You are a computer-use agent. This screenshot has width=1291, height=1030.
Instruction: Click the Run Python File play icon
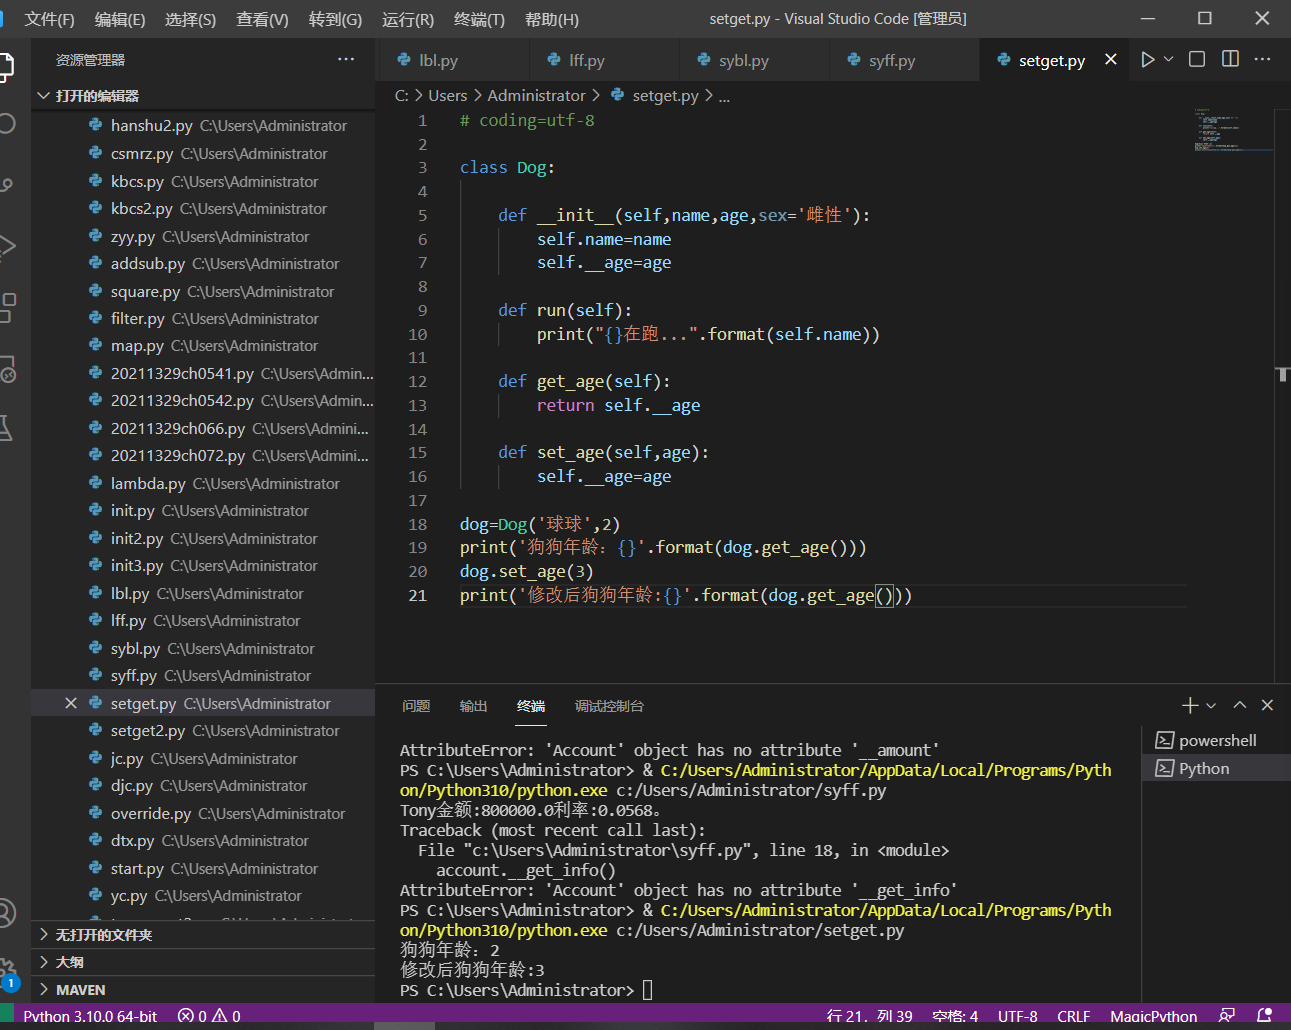1147,60
